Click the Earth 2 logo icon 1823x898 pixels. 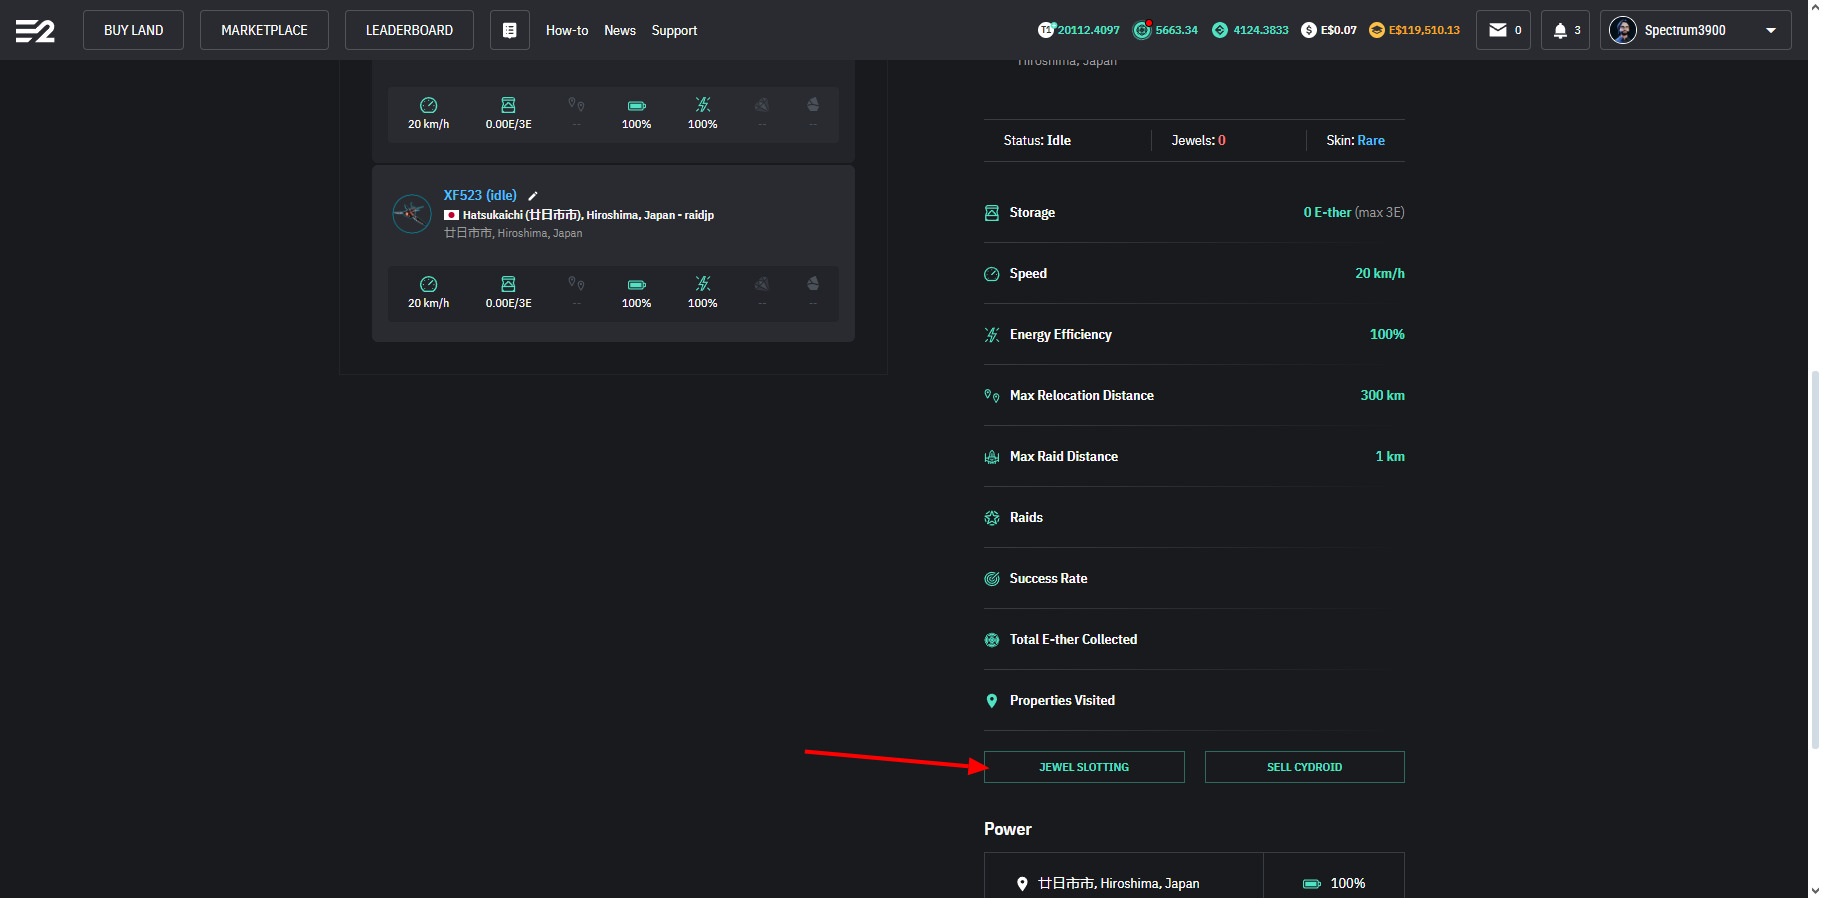click(x=35, y=31)
